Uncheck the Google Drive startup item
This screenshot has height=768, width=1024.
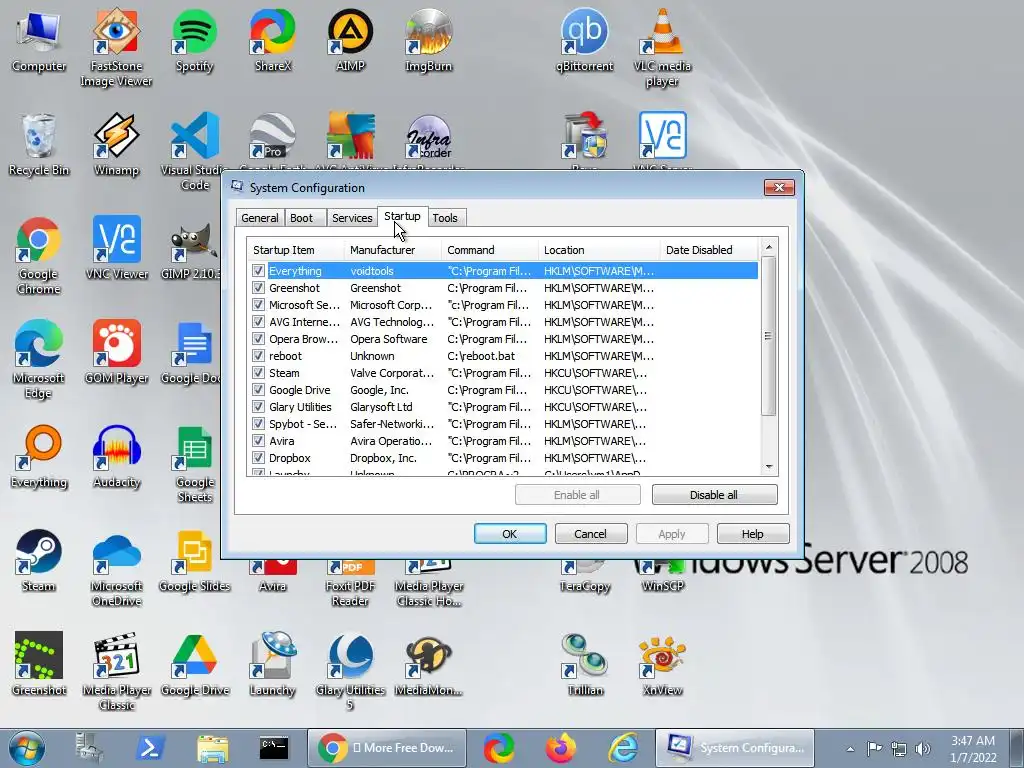coord(259,389)
